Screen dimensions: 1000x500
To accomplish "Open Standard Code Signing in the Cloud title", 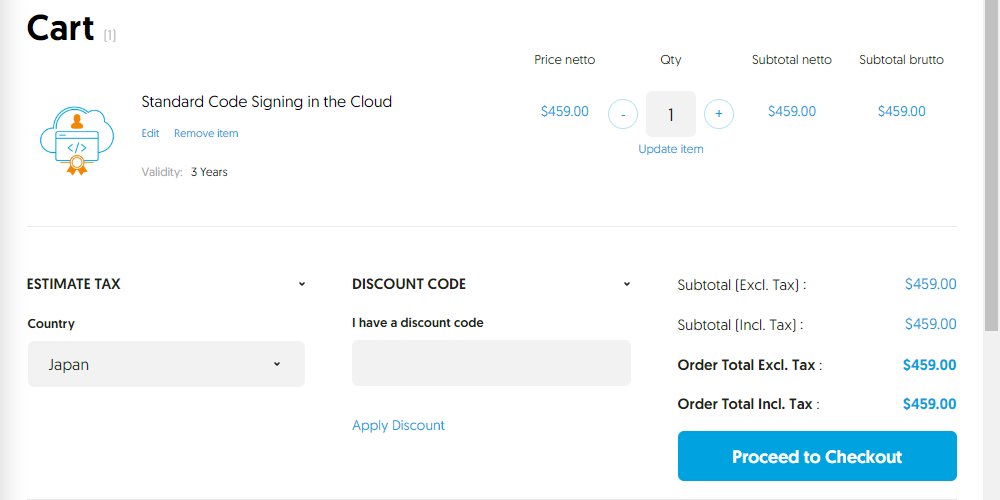I will click(x=266, y=101).
